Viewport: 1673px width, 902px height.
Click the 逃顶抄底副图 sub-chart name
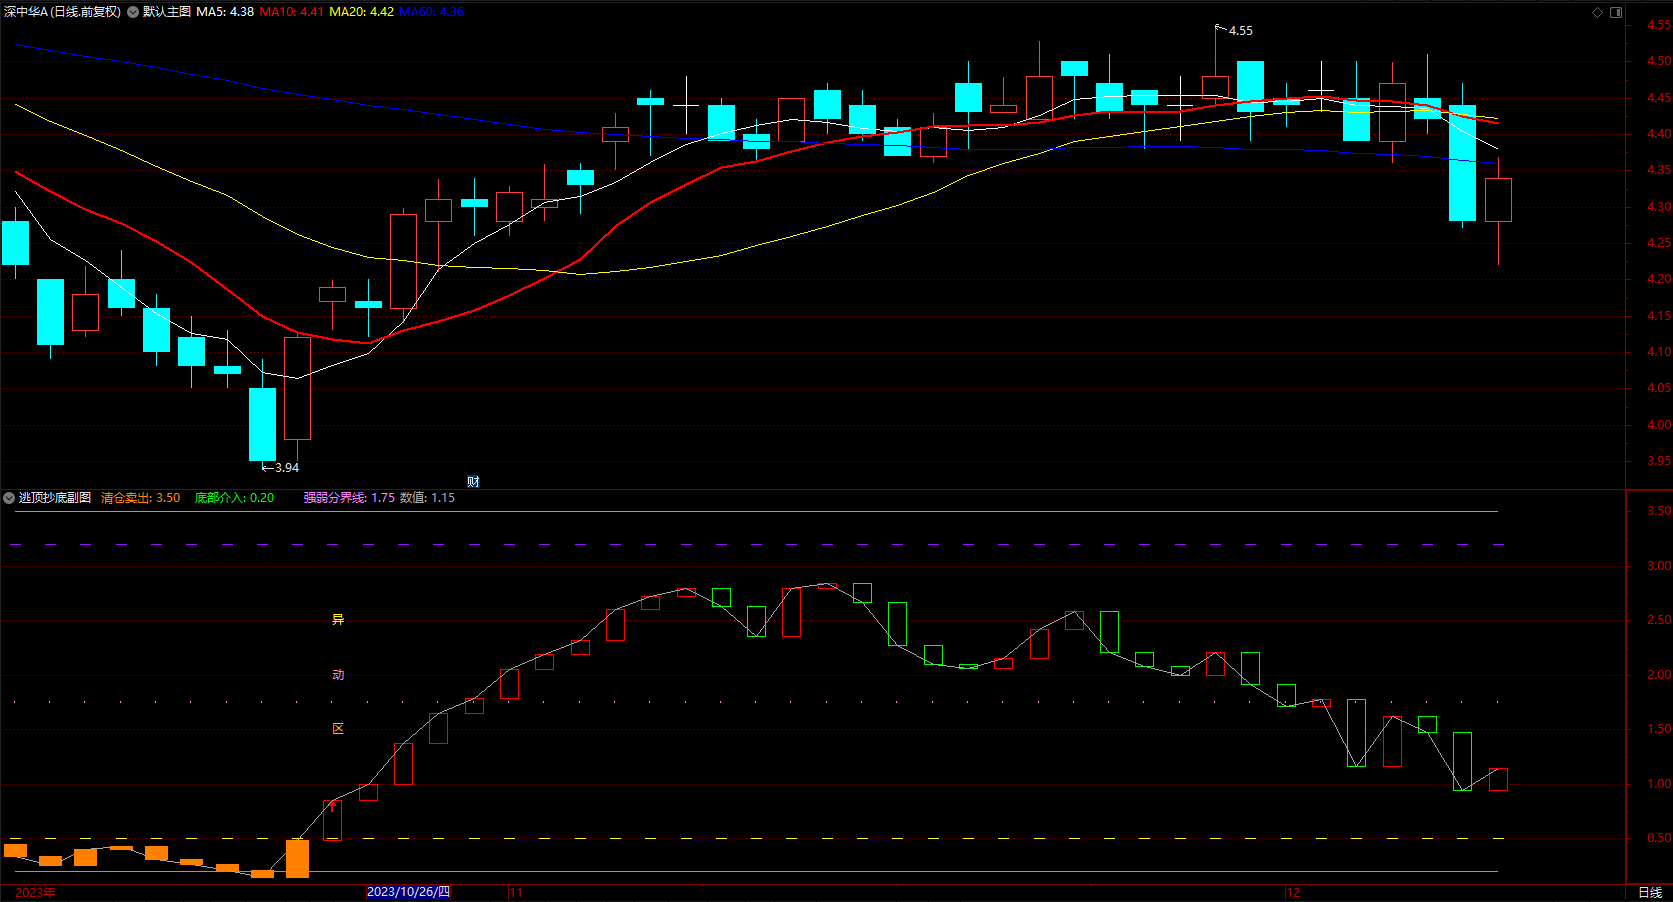(55, 498)
